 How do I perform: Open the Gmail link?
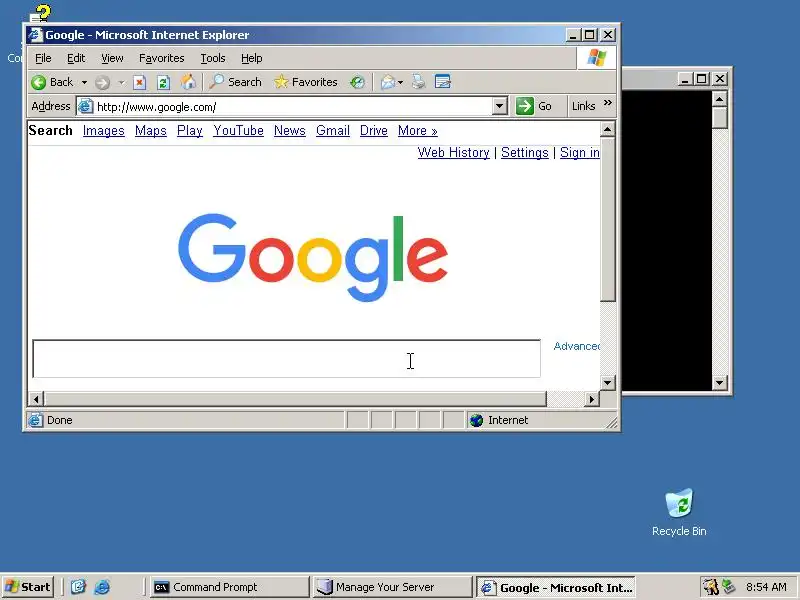tap(333, 131)
